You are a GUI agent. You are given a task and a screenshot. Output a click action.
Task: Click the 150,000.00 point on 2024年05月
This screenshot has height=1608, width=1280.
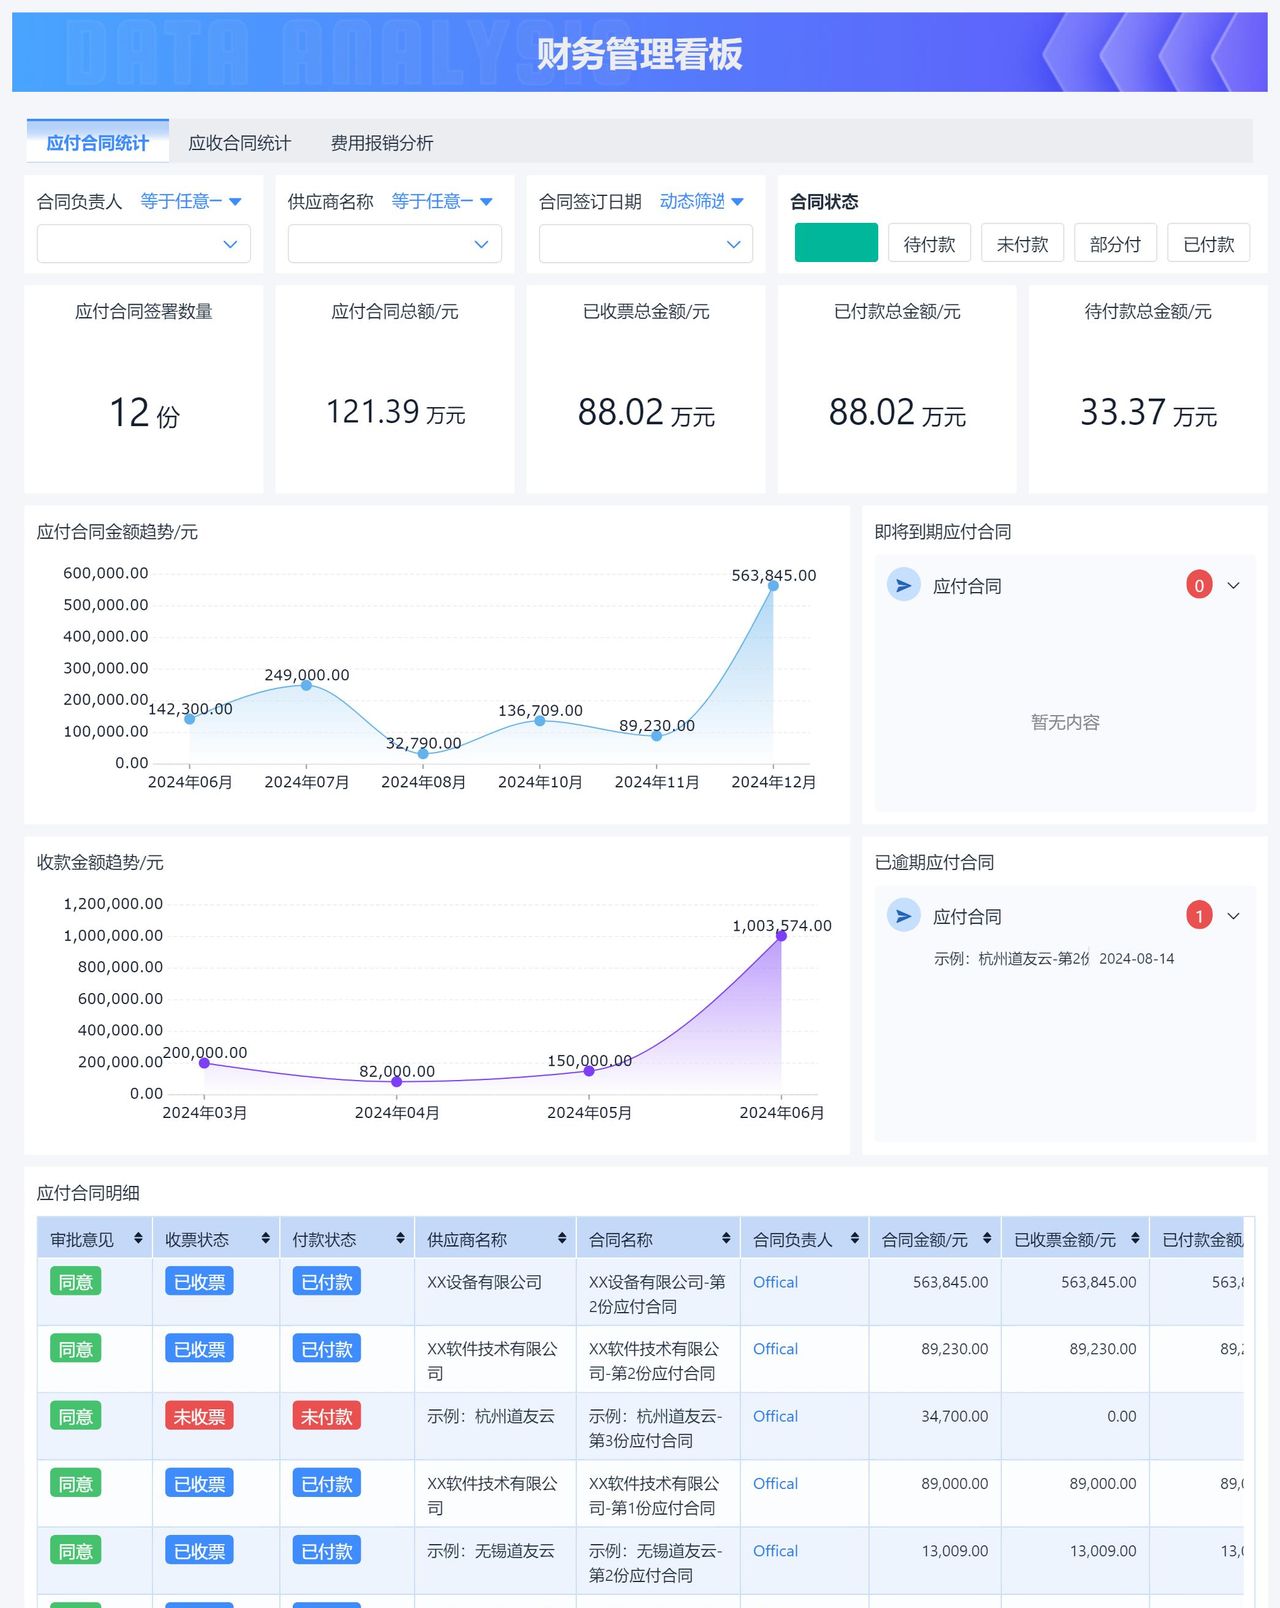(589, 1070)
